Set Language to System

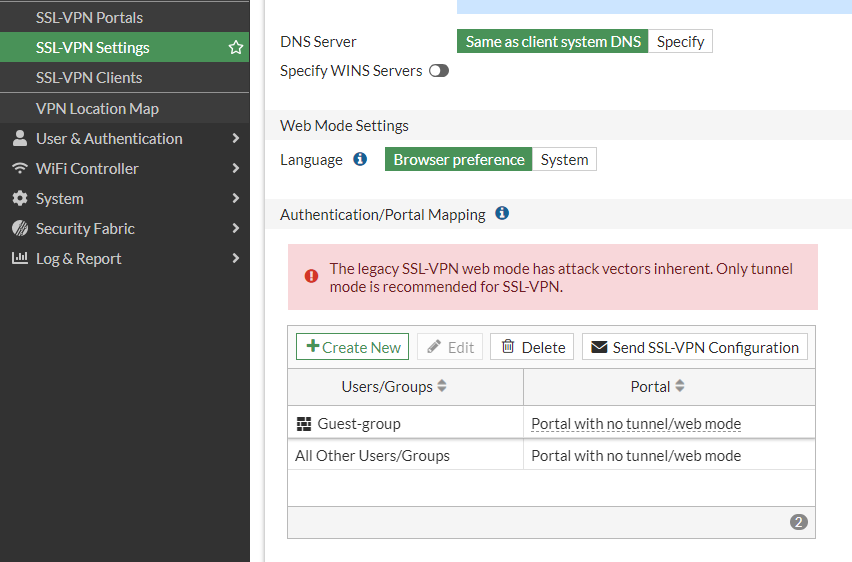pos(564,160)
